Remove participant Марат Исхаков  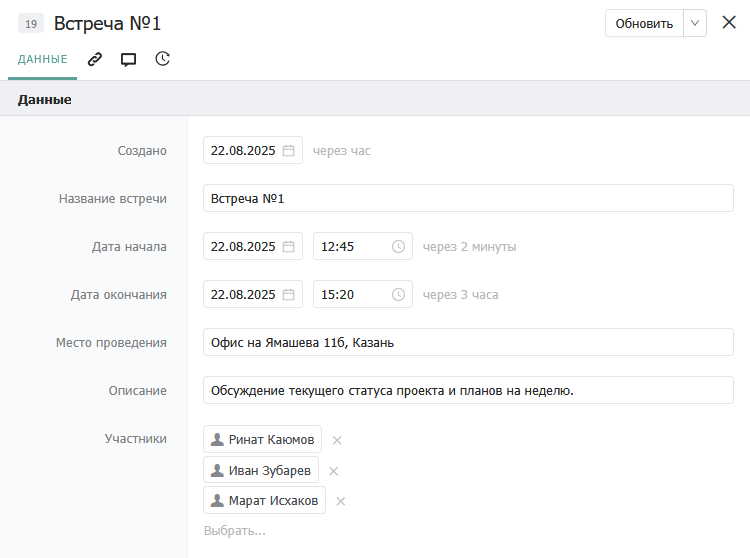(341, 501)
